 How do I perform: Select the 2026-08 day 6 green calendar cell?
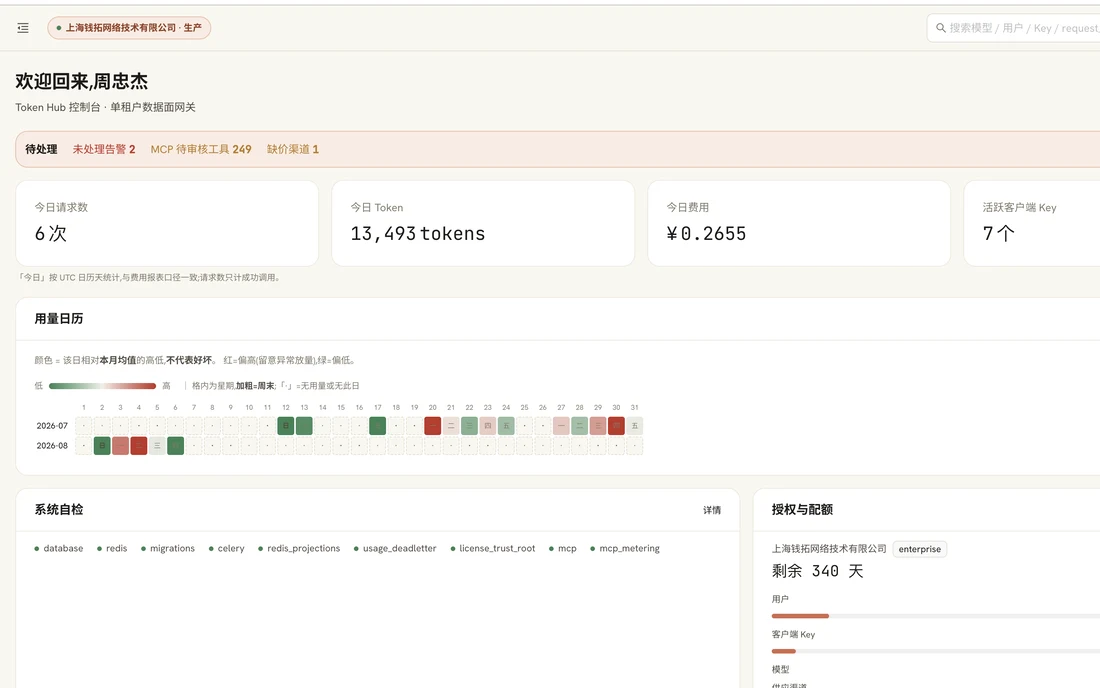pos(175,445)
